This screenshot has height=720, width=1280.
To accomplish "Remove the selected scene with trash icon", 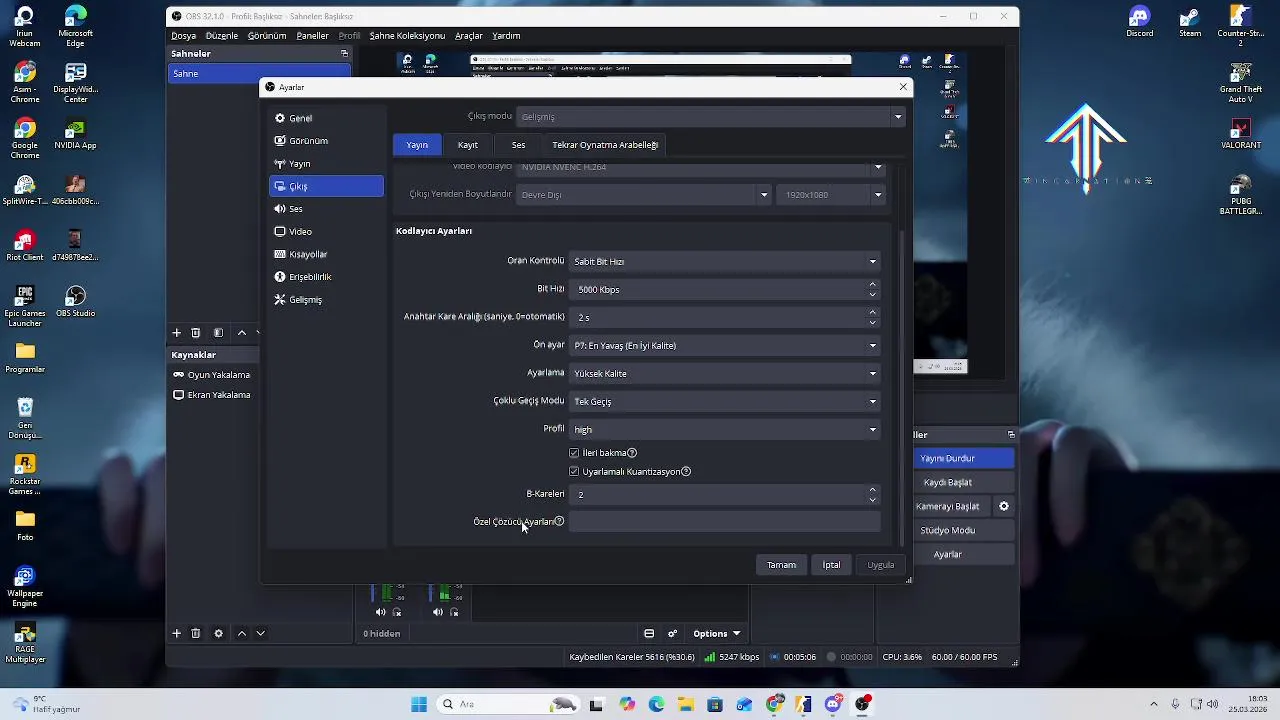I will (195, 332).
